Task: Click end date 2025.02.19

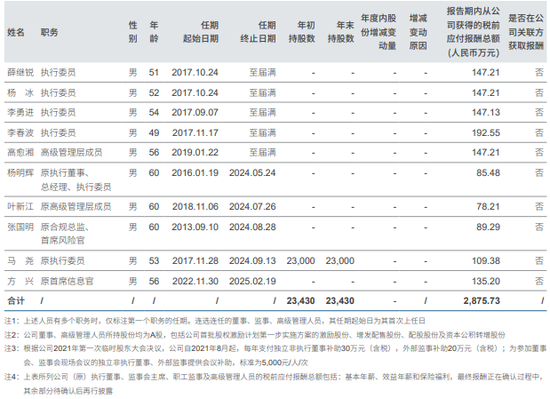Action: (x=253, y=281)
